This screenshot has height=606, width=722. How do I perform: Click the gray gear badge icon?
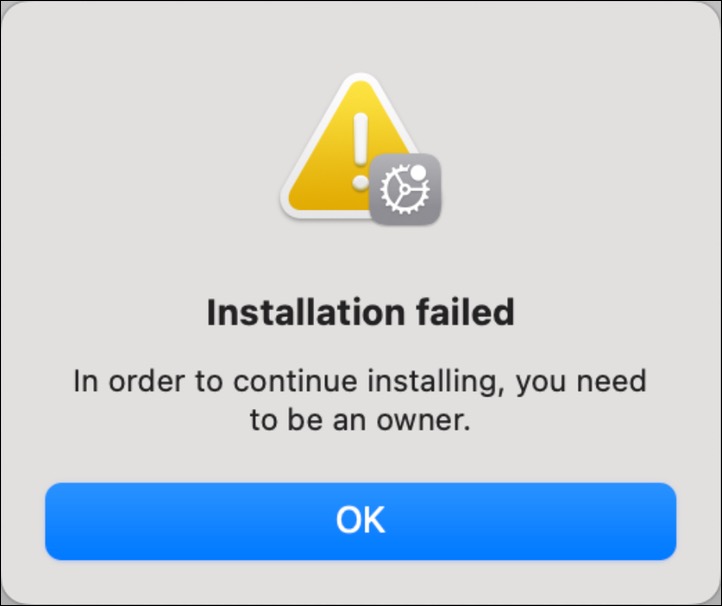click(x=405, y=189)
